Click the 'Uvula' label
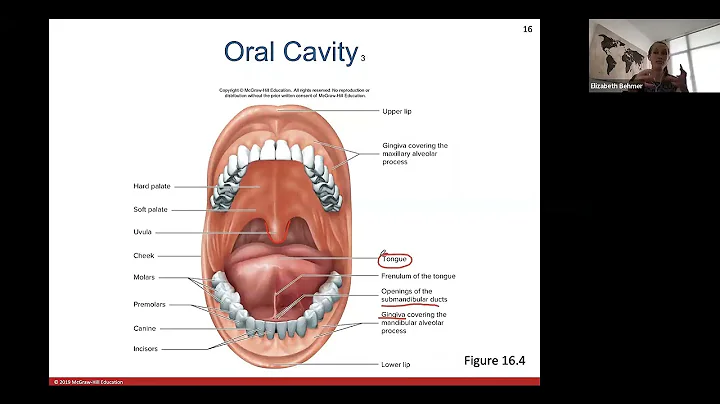Image resolution: width=720 pixels, height=404 pixels. (x=142, y=232)
